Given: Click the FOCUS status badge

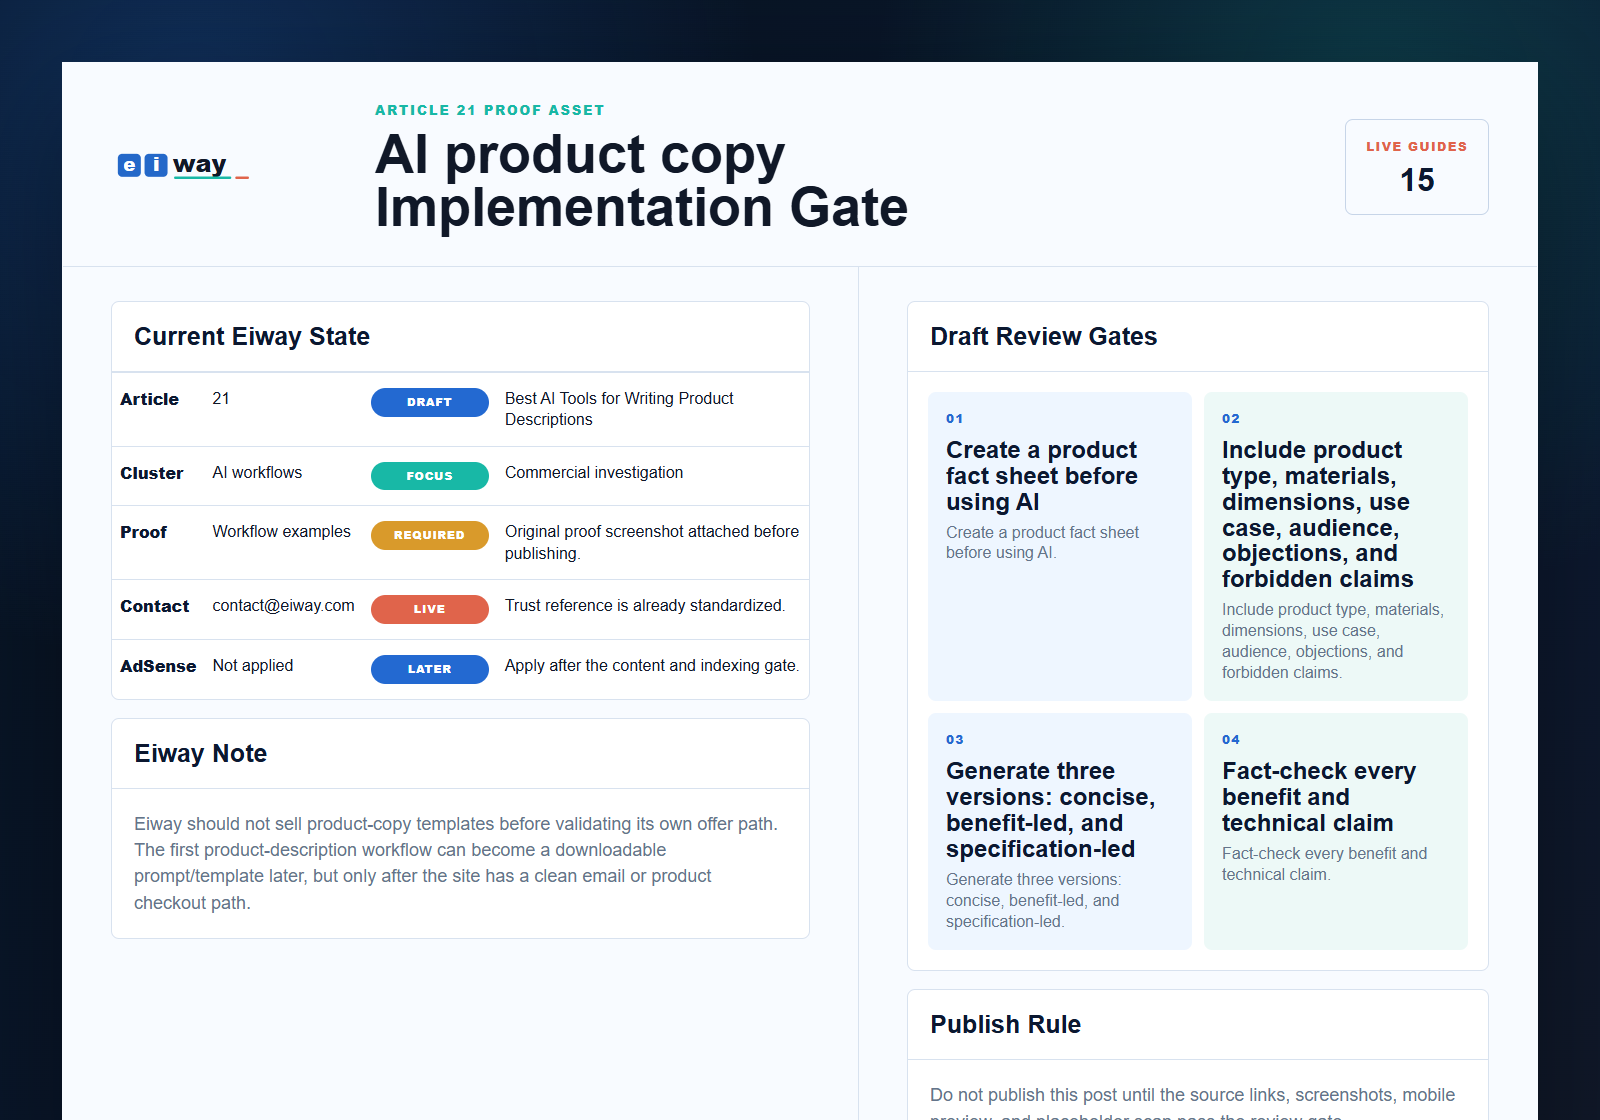Looking at the screenshot, I should [x=429, y=476].
